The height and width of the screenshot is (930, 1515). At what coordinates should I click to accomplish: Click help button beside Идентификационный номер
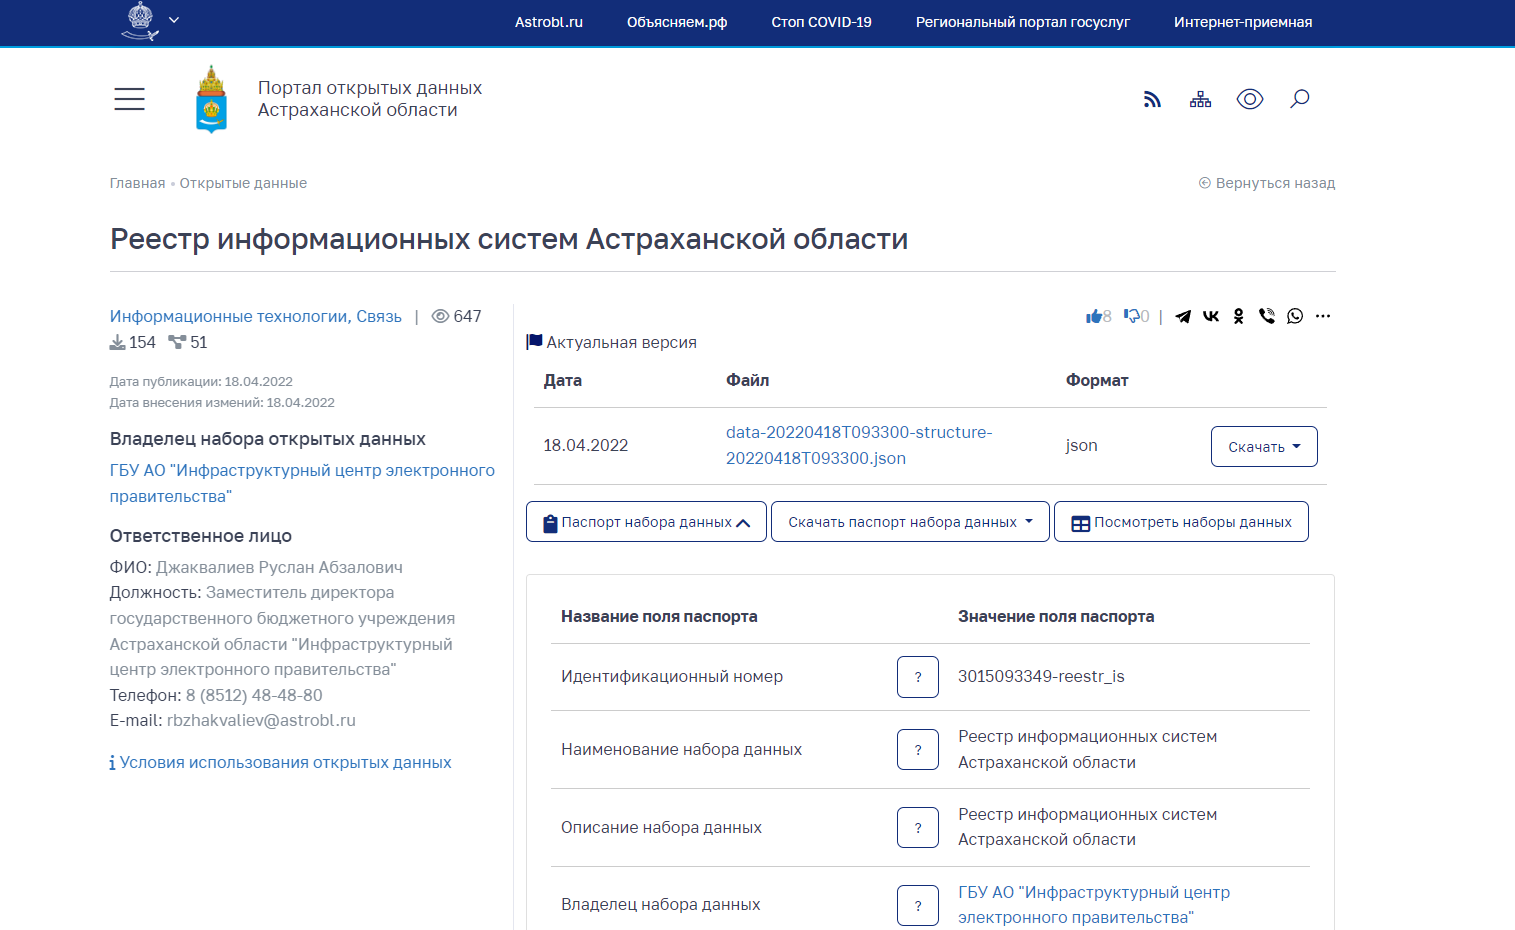pos(917,677)
